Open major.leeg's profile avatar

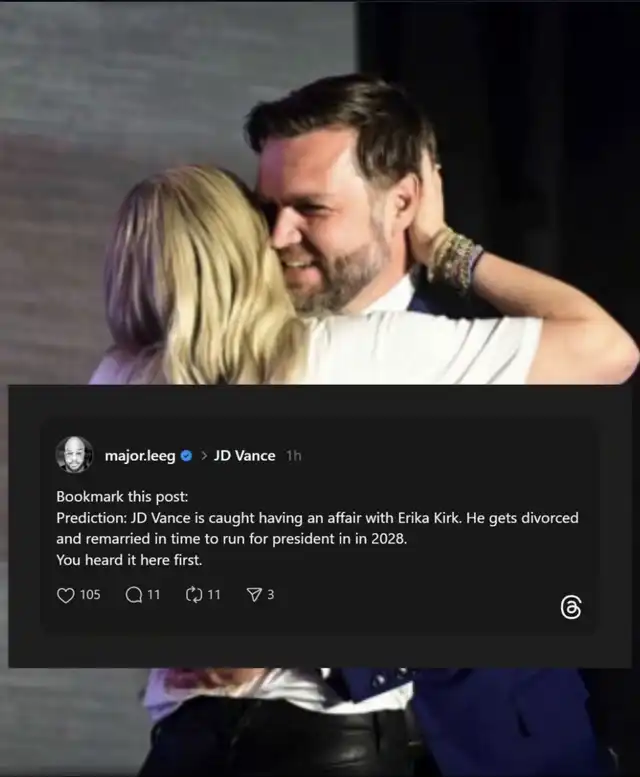(x=74, y=455)
